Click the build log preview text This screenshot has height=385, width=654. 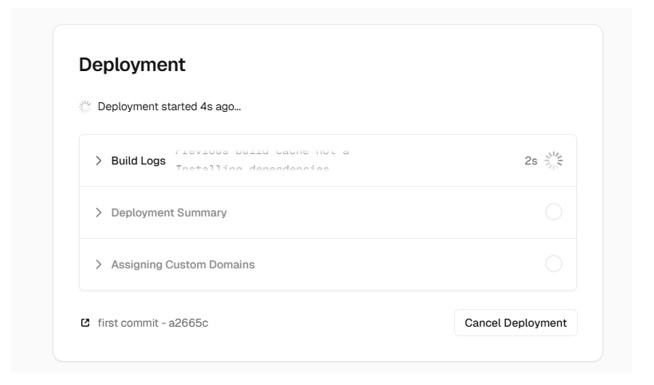tap(262, 160)
